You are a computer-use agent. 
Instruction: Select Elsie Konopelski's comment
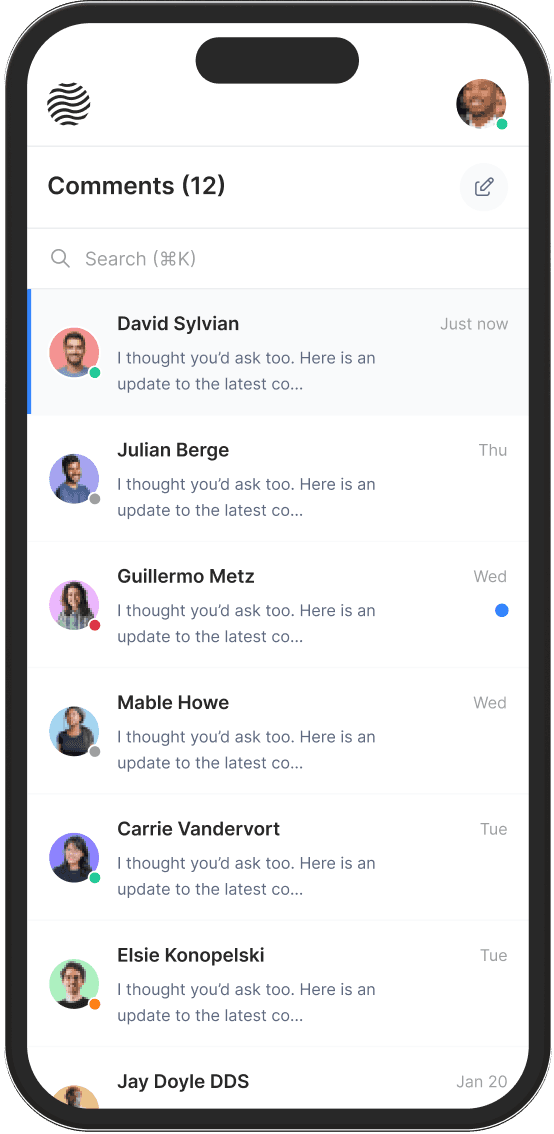(278, 984)
